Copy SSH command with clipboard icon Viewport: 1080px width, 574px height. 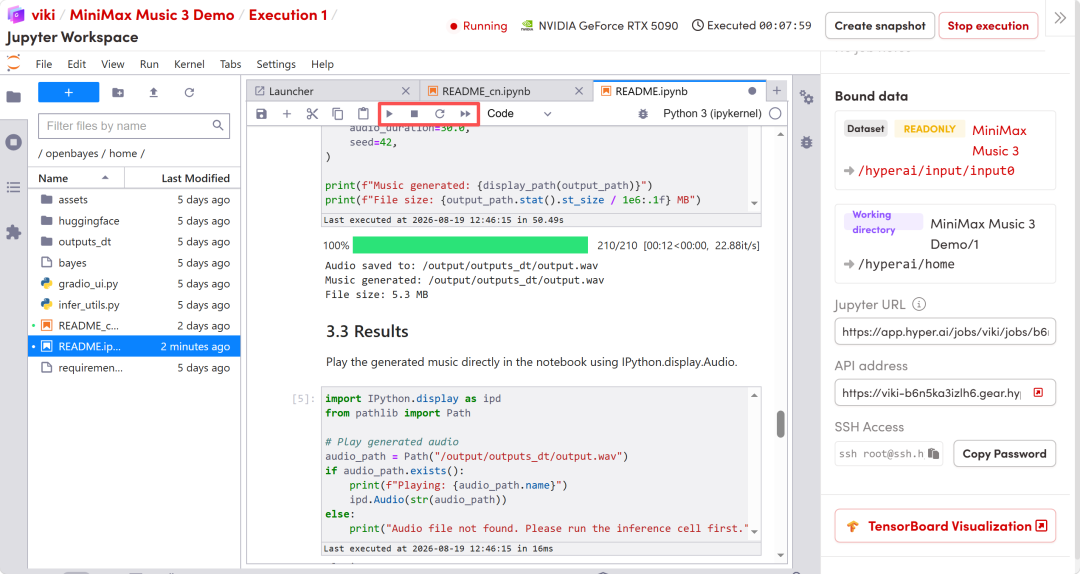pos(933,453)
